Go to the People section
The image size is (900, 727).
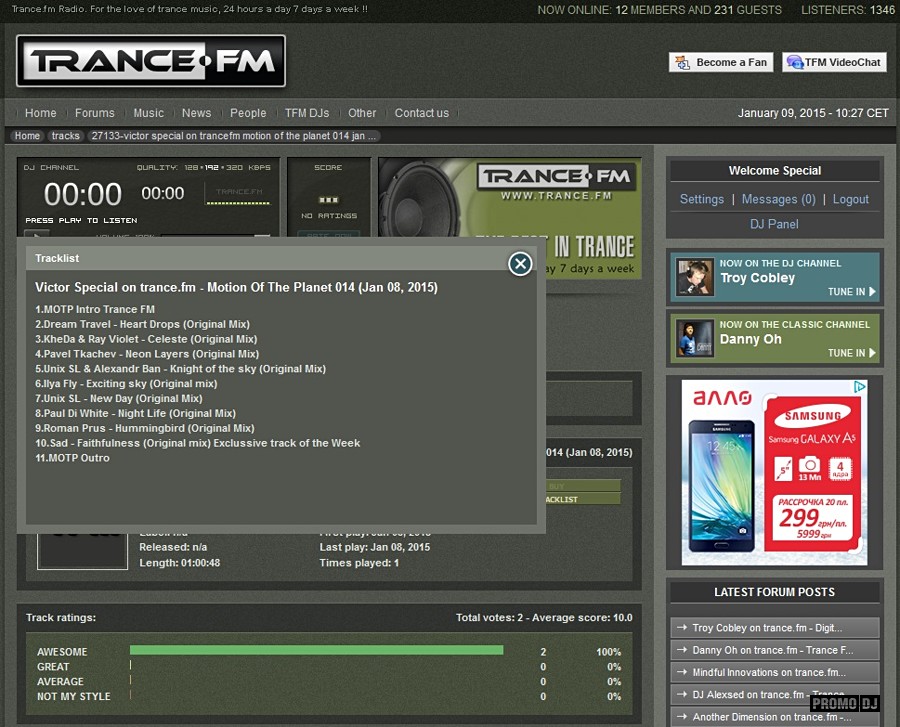[x=248, y=113]
